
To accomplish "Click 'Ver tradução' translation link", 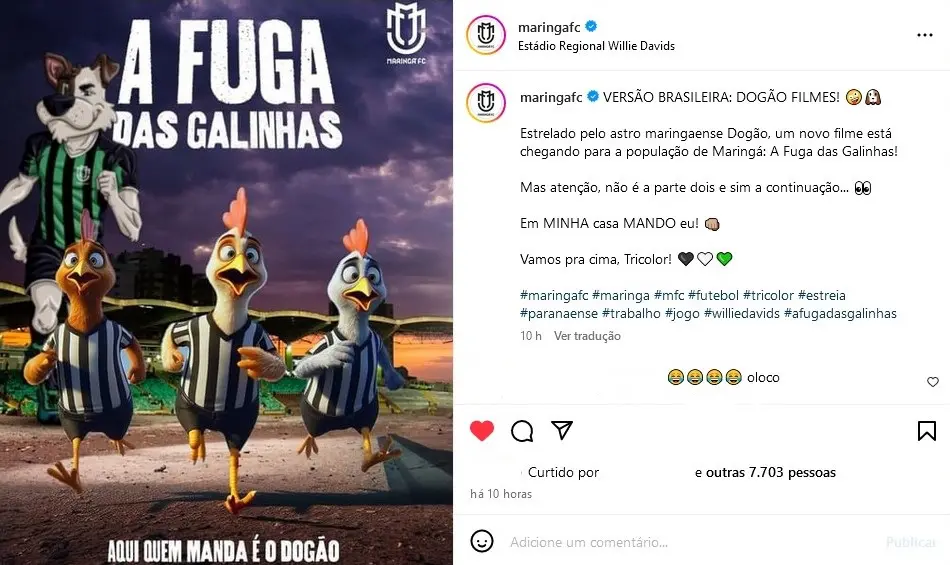I will coord(587,335).
